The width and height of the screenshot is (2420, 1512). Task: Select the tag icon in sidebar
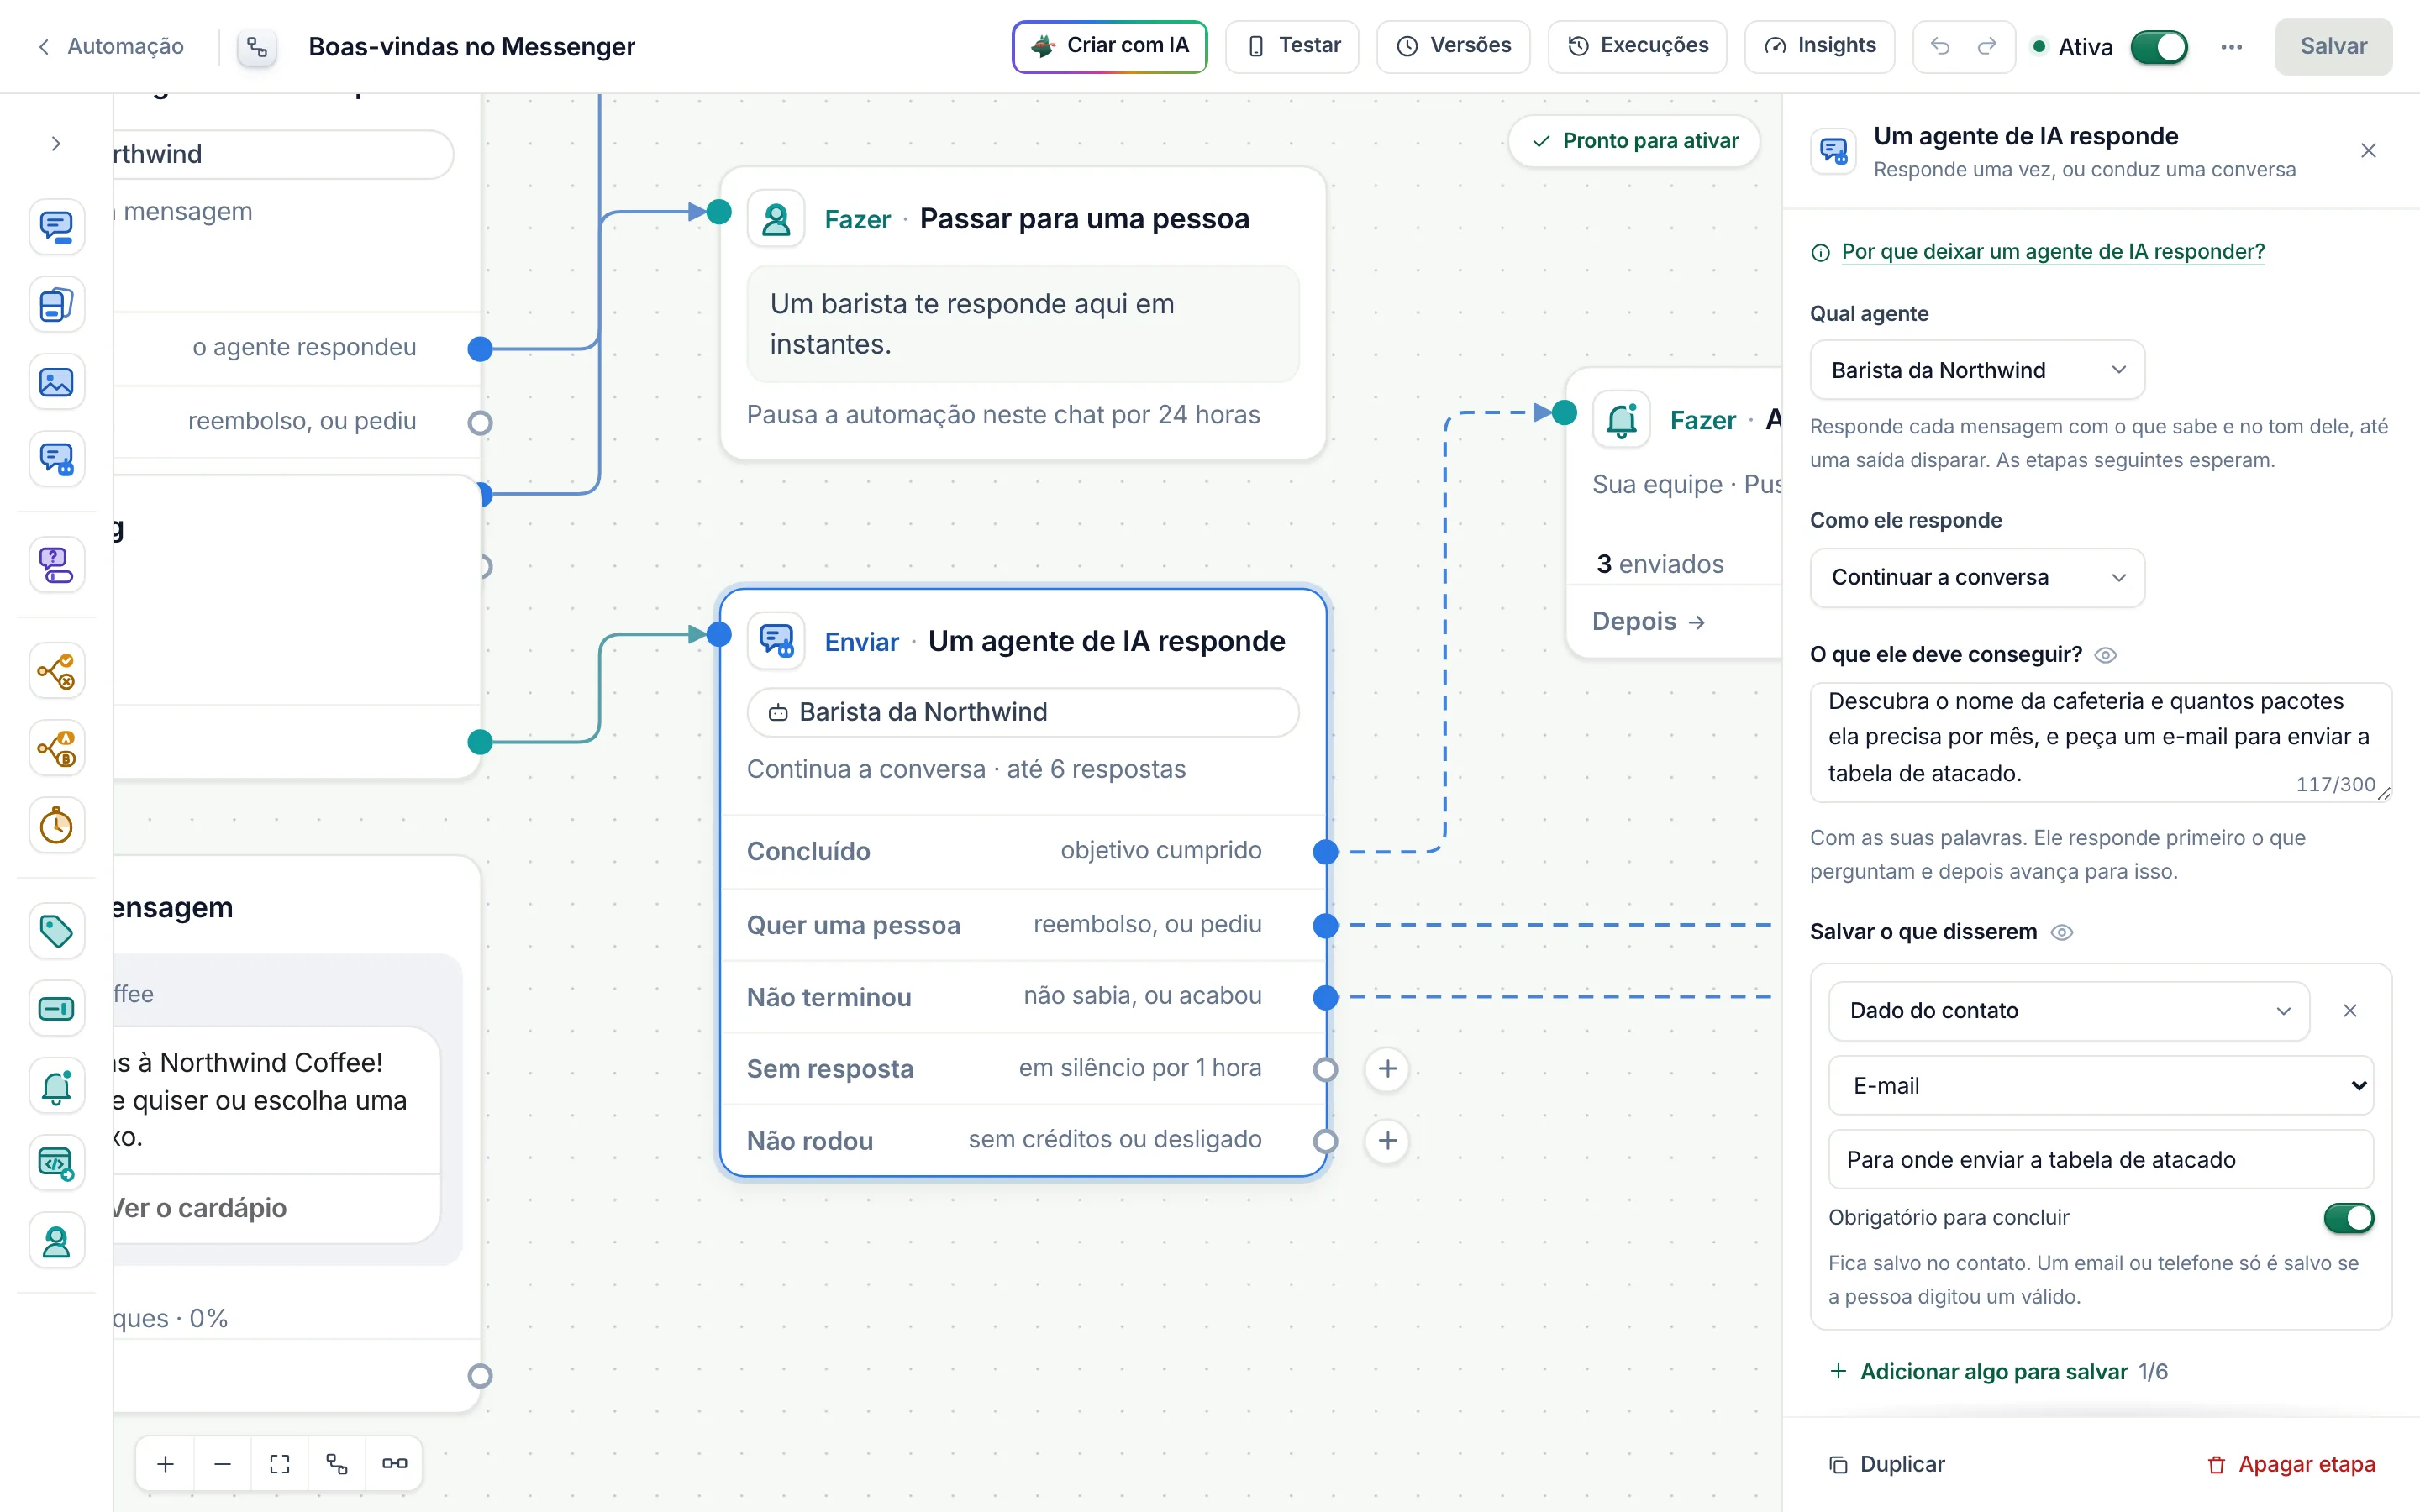coord(56,931)
